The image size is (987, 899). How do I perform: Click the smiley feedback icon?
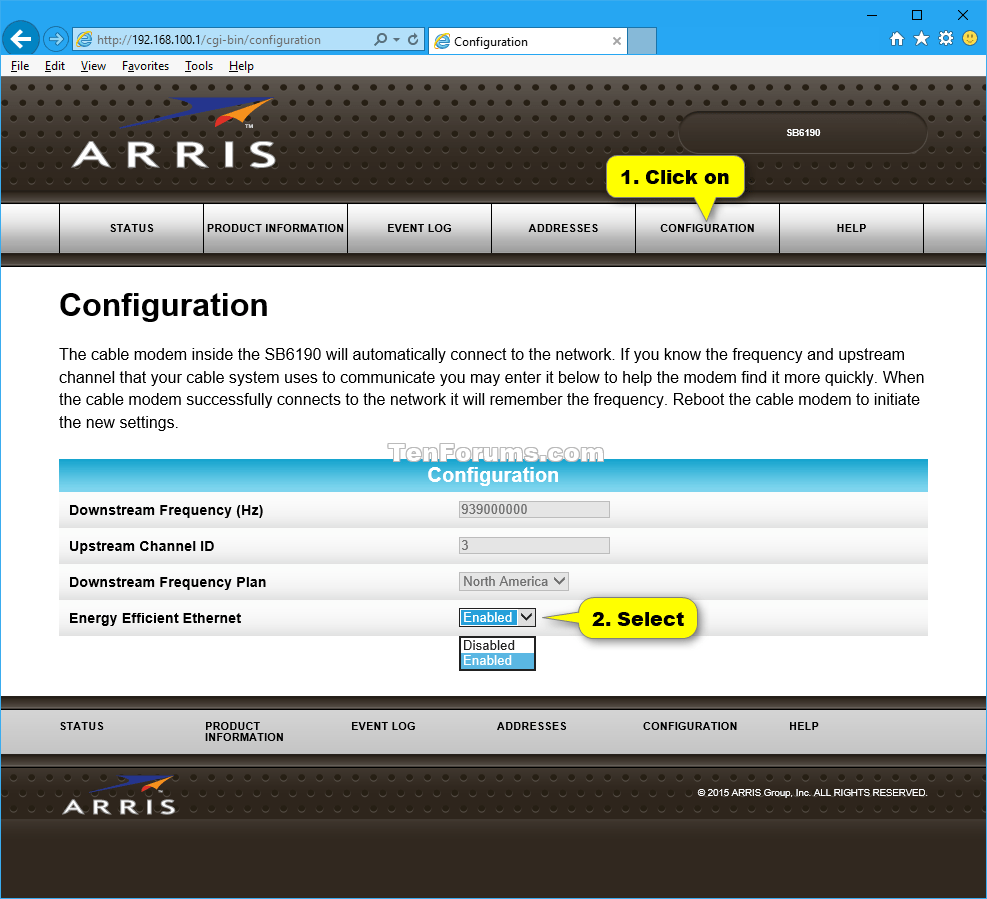tap(968, 38)
